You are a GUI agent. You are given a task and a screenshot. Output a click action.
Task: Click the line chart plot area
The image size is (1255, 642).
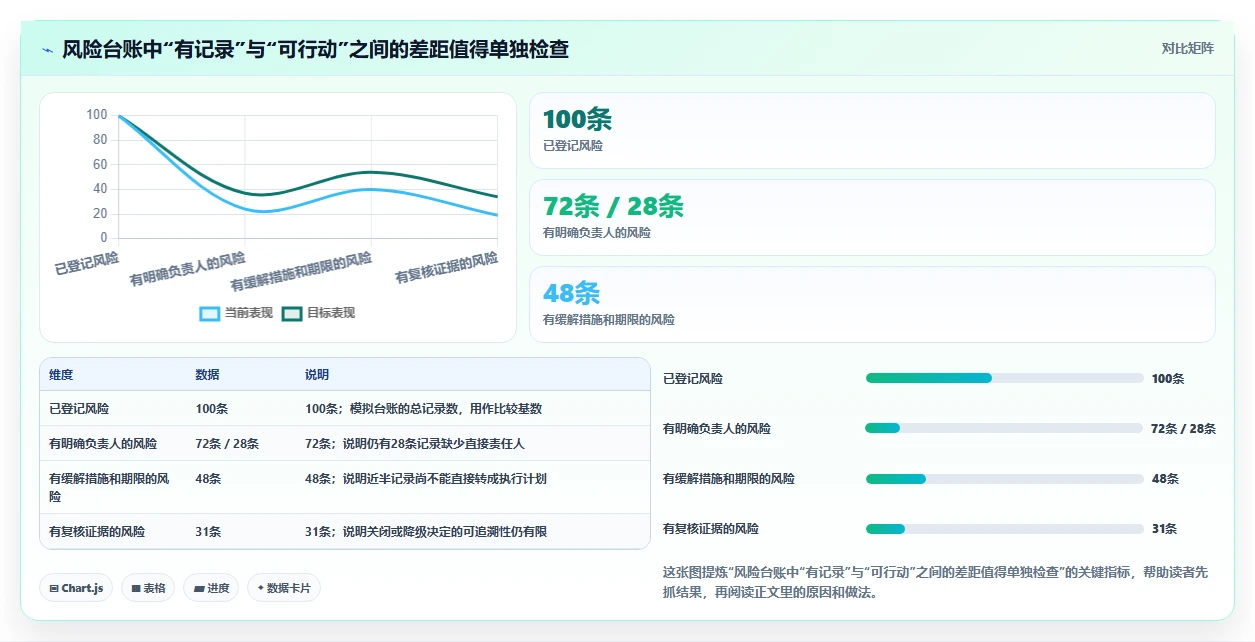(308, 177)
